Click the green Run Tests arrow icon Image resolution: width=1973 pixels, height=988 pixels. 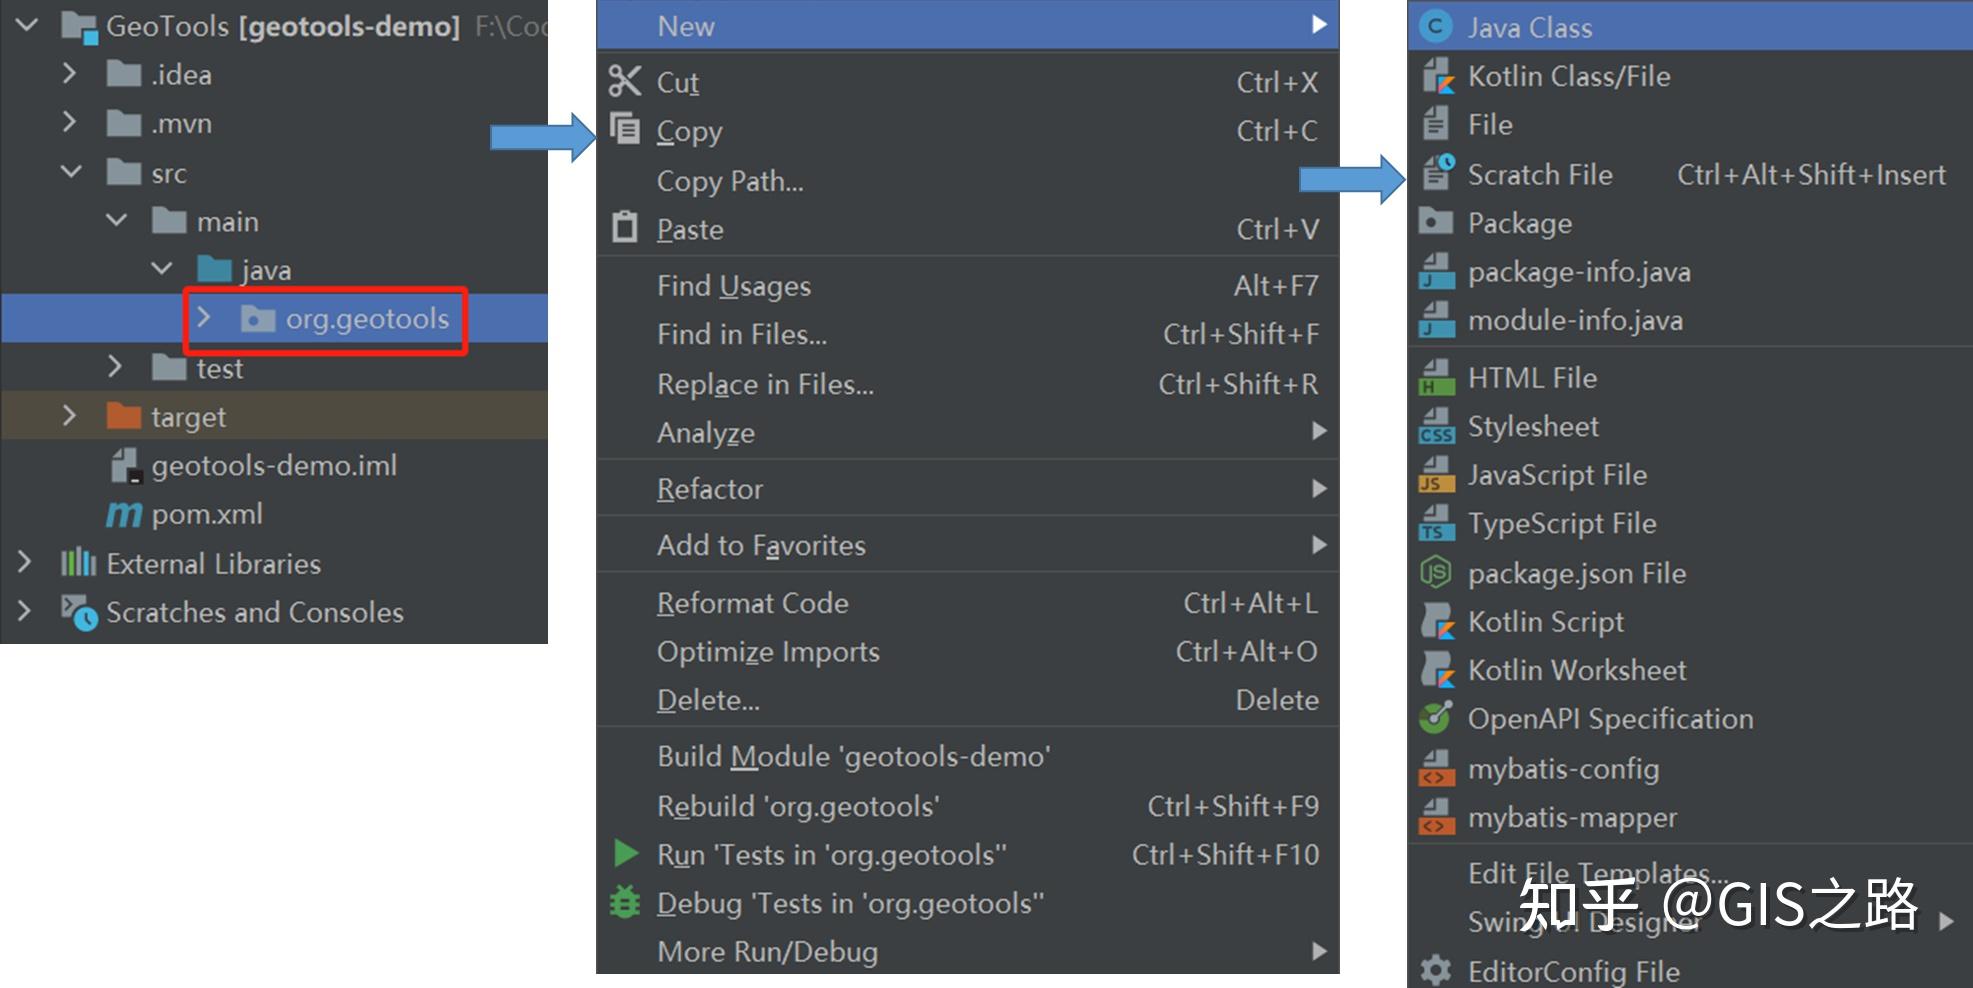point(626,854)
